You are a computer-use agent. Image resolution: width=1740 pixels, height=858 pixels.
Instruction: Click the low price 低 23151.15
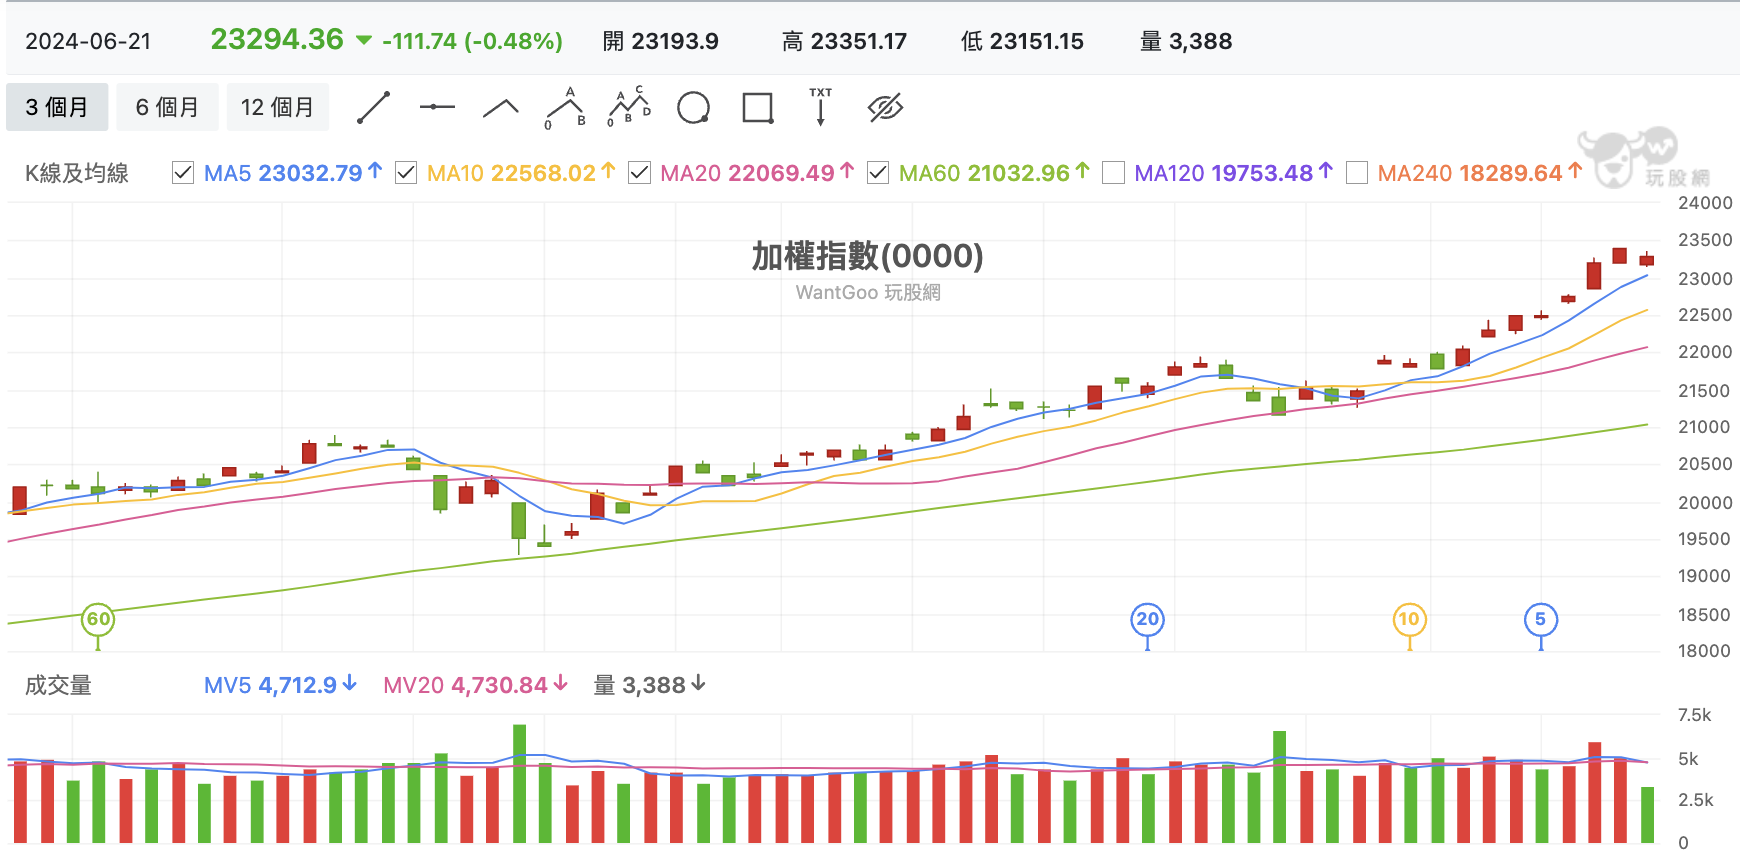[x=1022, y=41]
